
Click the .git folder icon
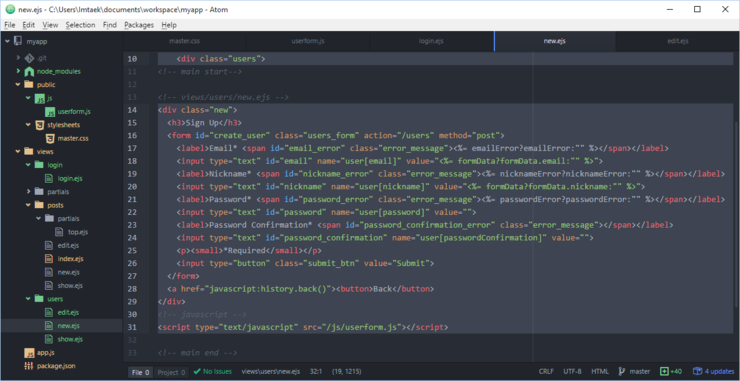(x=29, y=58)
